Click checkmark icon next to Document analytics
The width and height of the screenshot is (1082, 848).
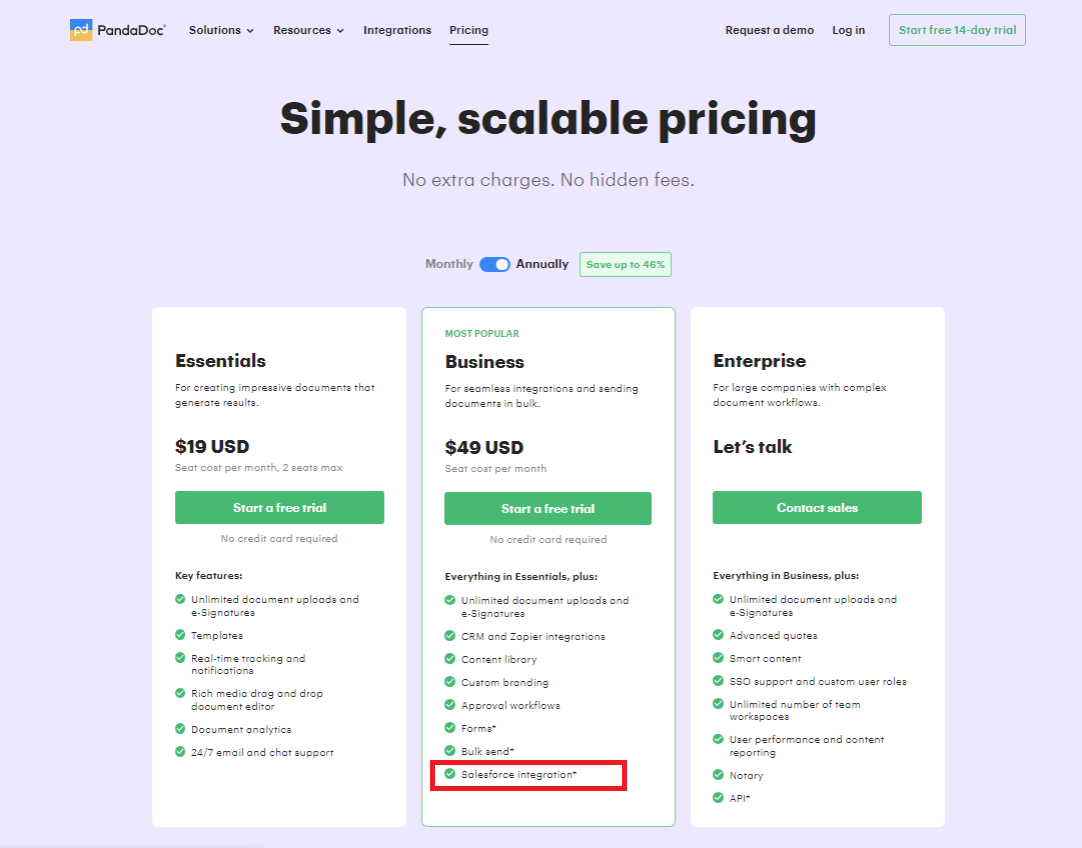180,729
